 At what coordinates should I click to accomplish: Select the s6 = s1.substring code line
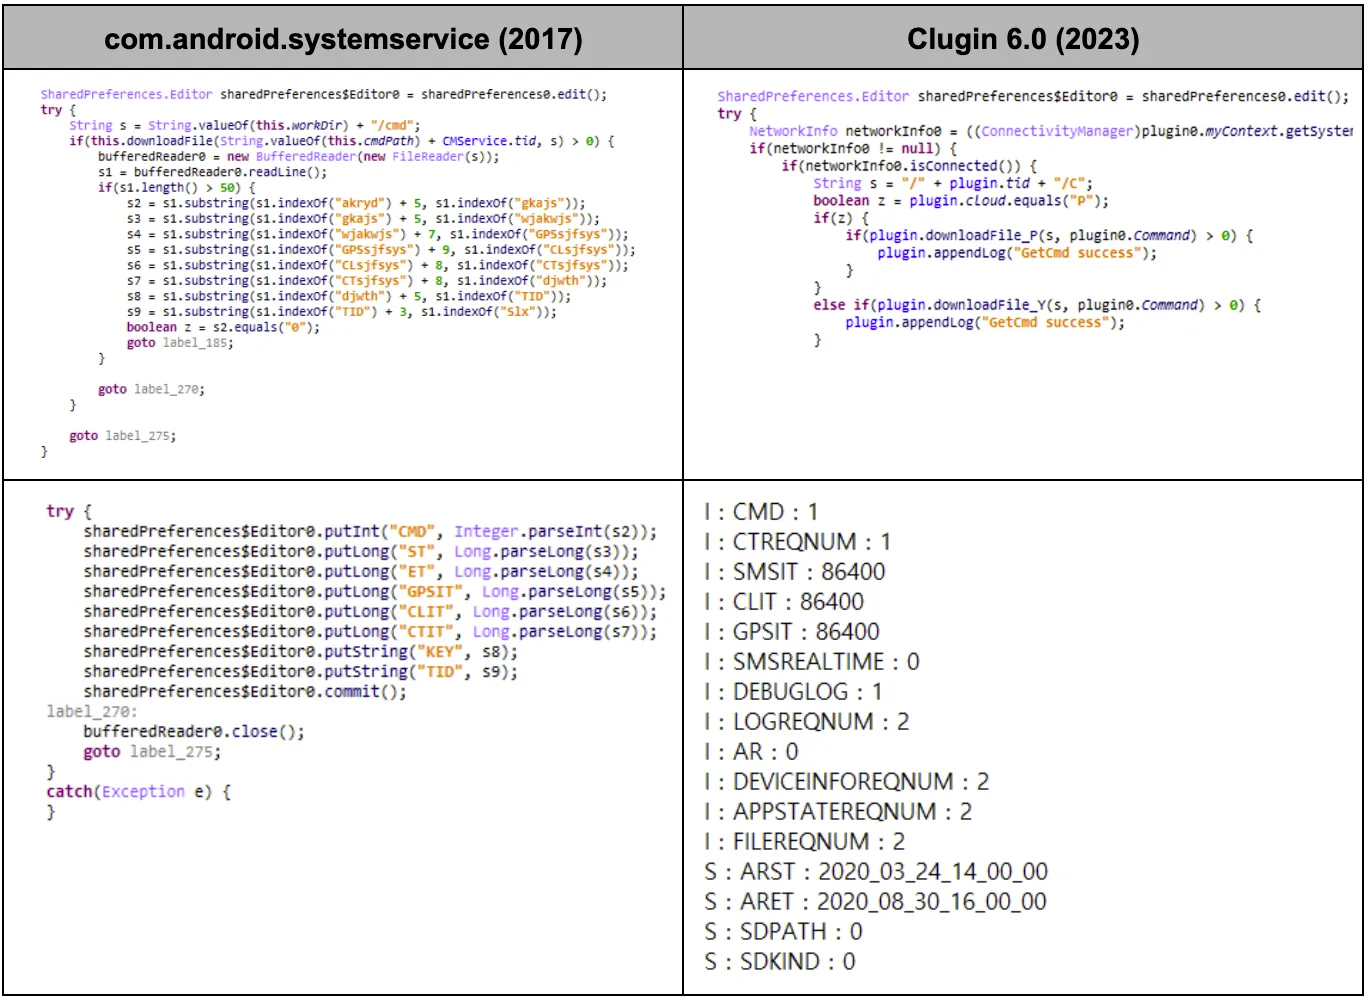377,265
